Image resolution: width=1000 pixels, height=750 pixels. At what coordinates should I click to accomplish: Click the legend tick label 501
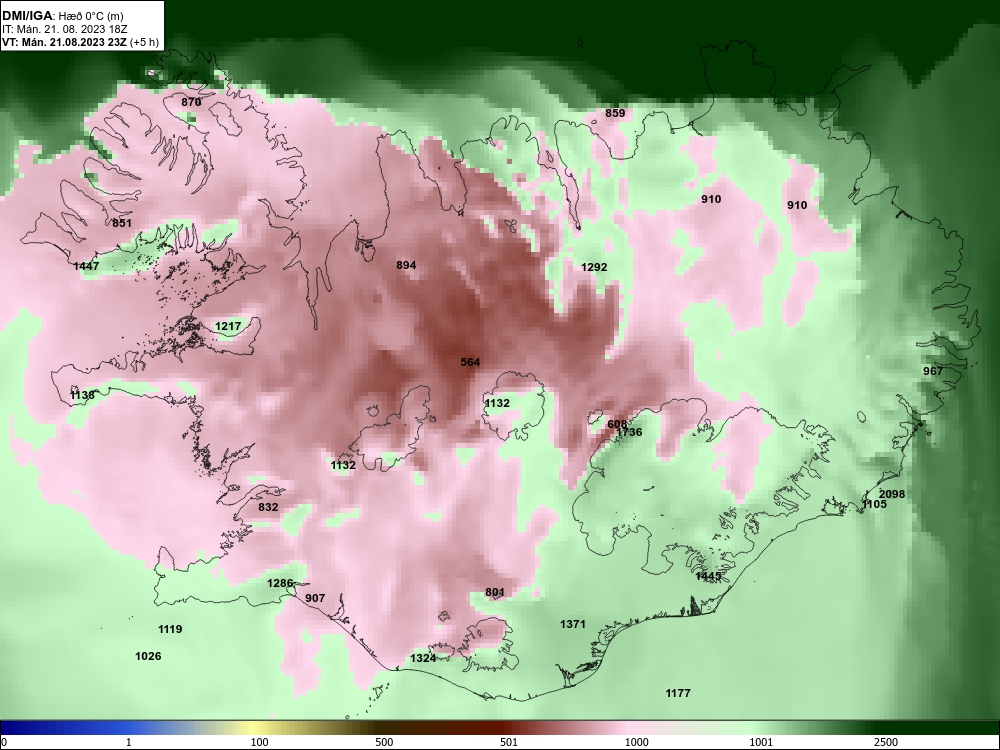point(509,742)
